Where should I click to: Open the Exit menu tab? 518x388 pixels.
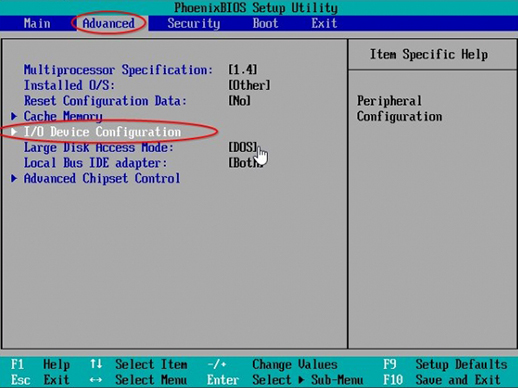(324, 23)
